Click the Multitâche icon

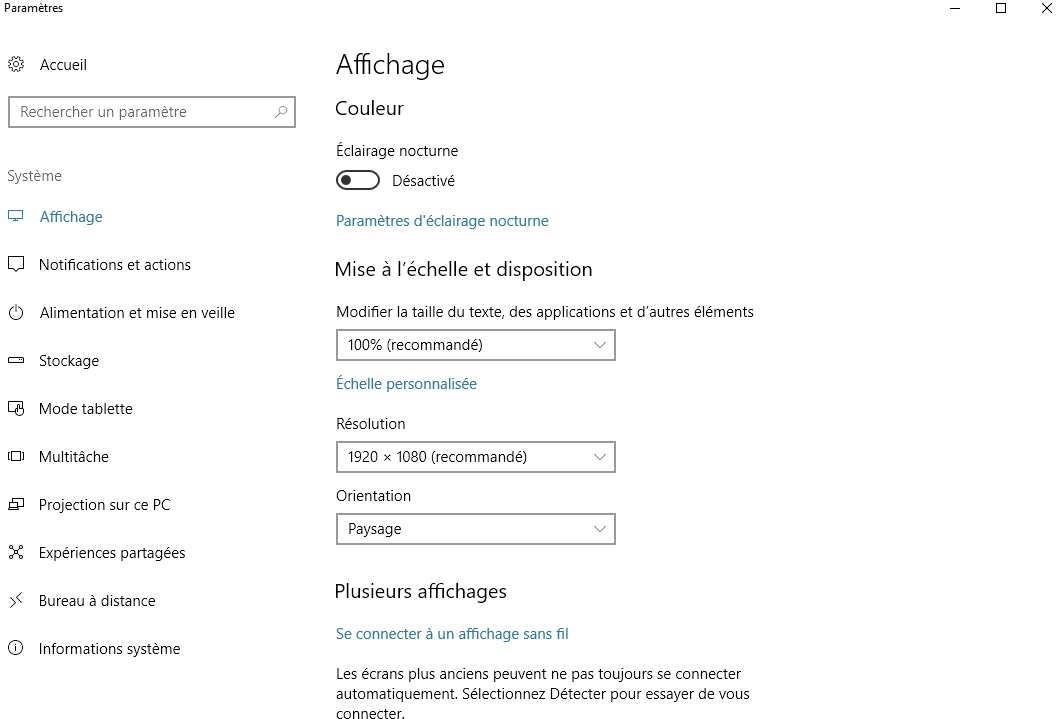pos(16,457)
